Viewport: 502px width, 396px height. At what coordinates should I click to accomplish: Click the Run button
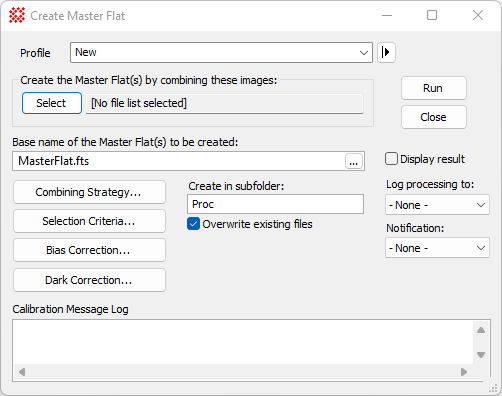click(x=434, y=88)
